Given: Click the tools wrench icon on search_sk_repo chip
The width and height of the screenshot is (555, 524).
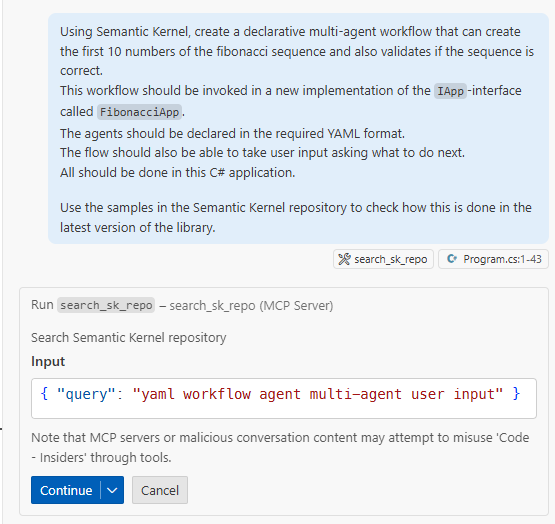Looking at the screenshot, I should point(344,259).
